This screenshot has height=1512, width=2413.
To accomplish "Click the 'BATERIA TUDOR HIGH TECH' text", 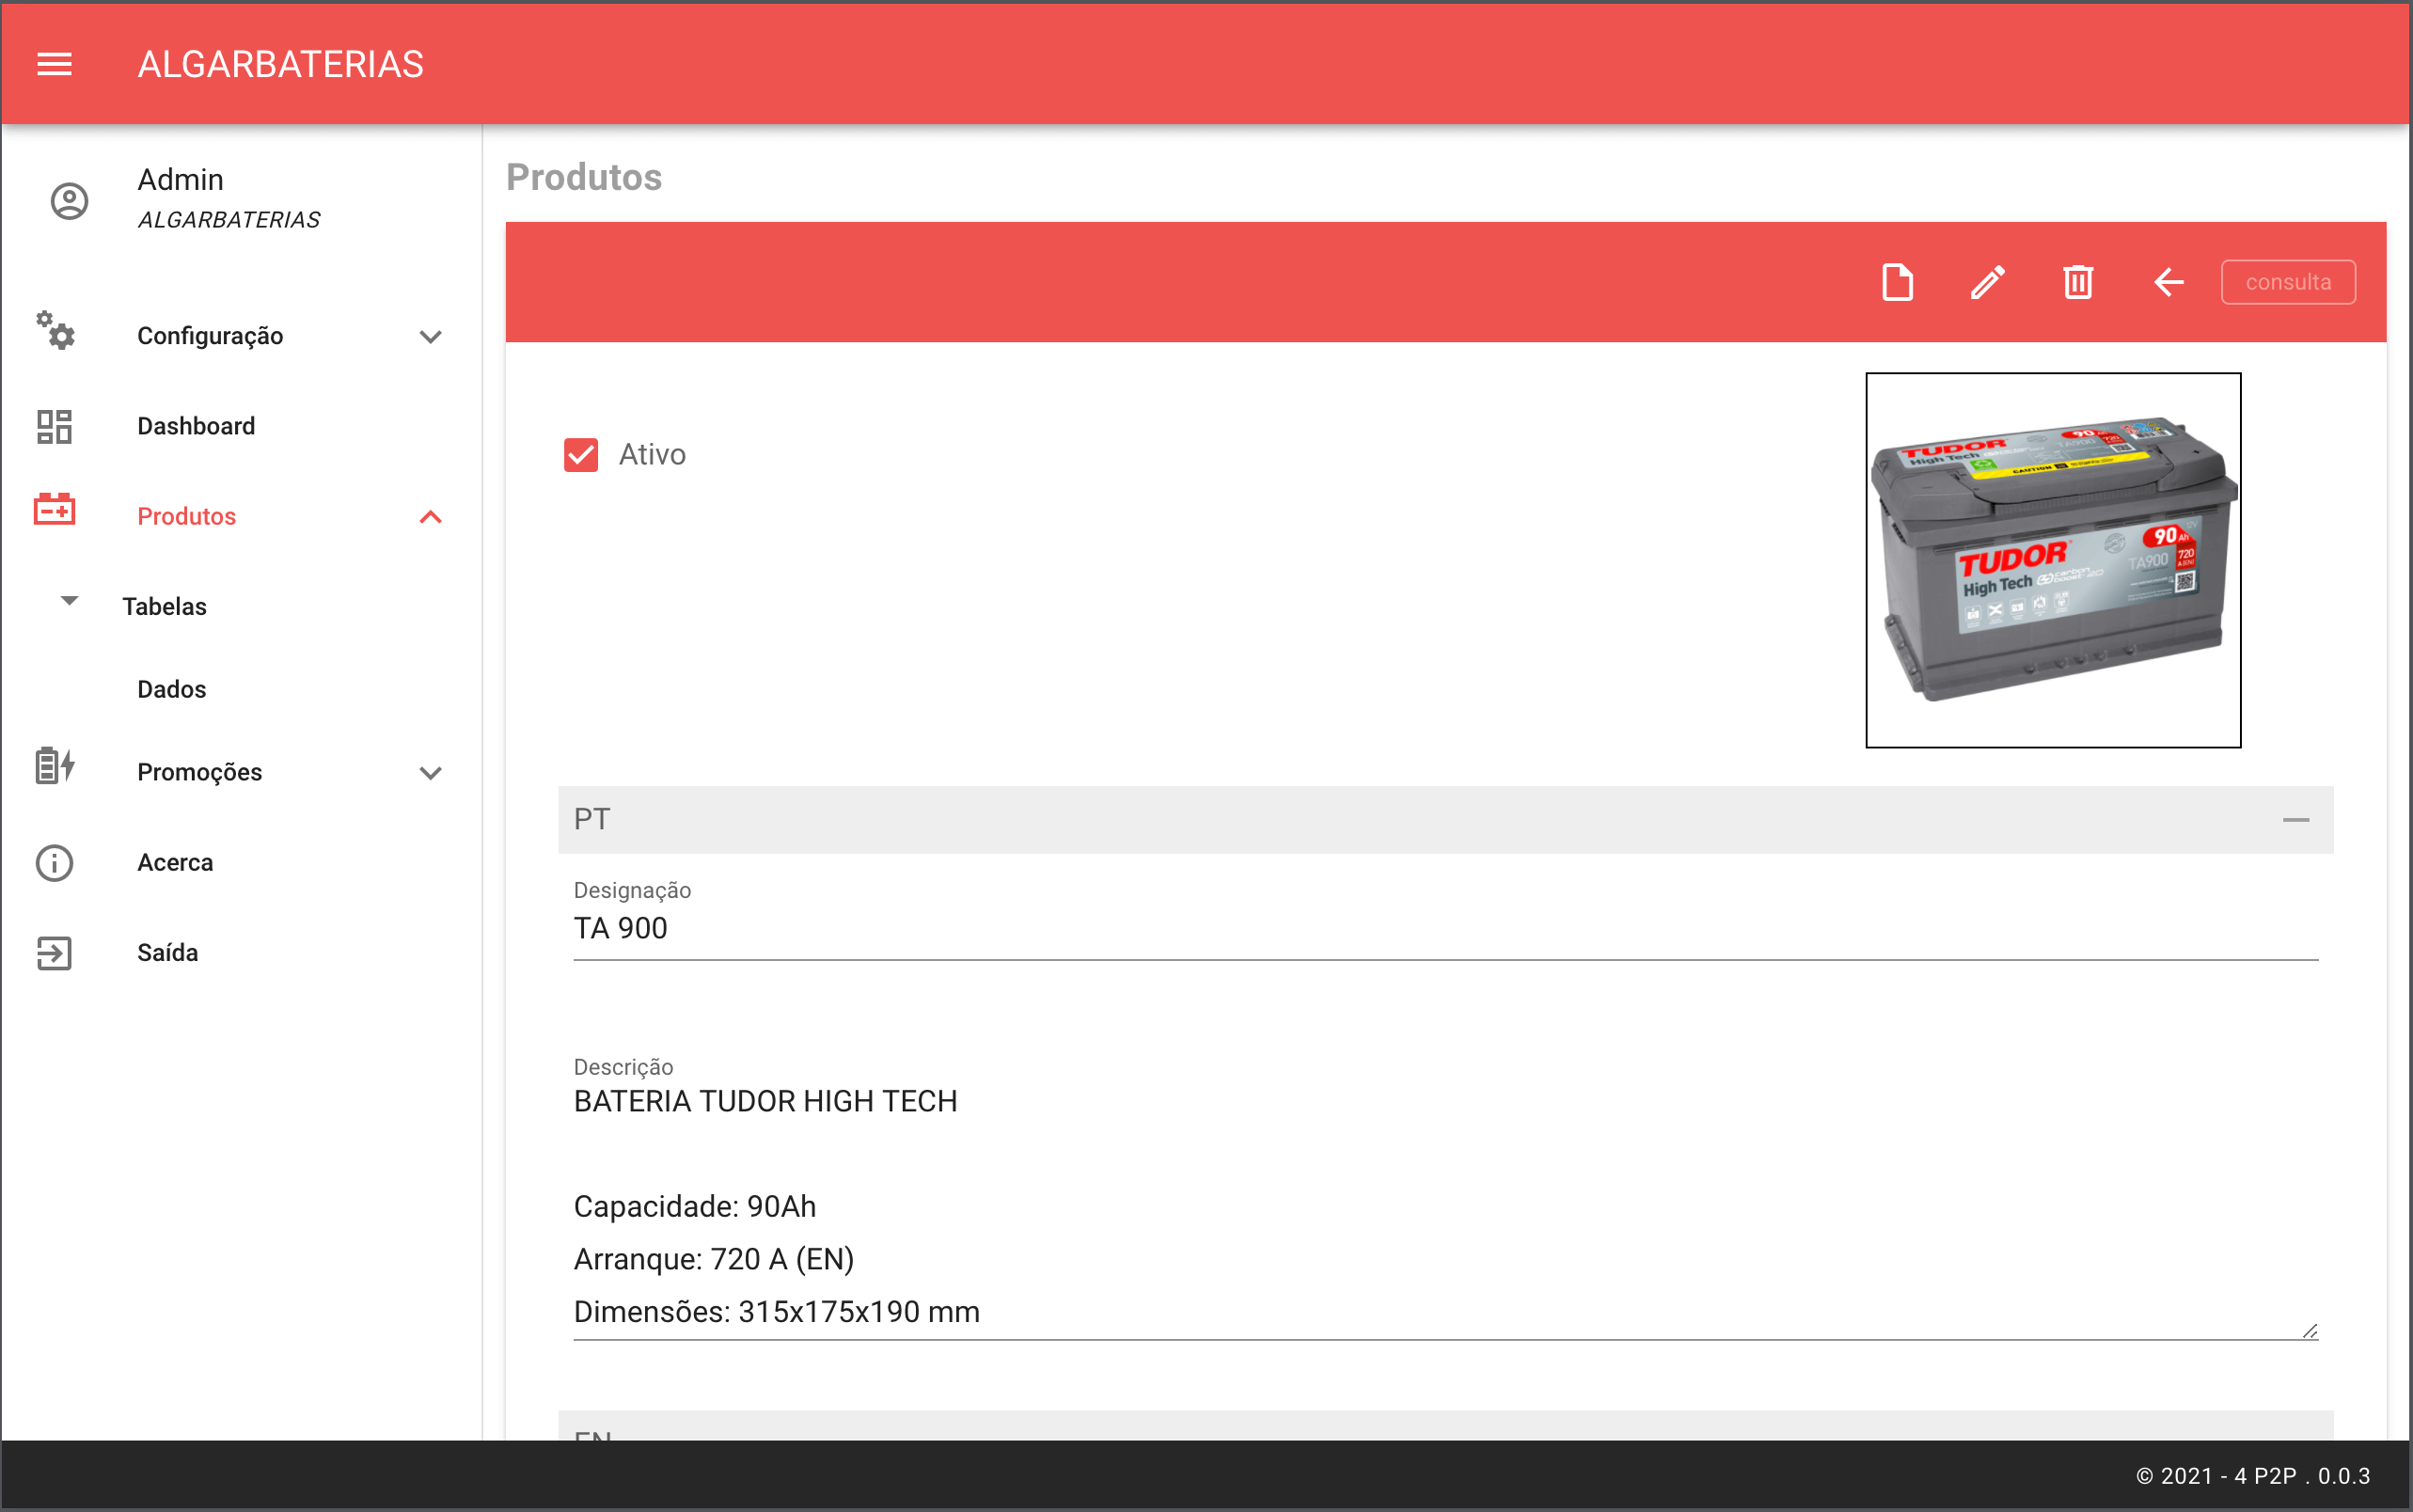I will point(765,1102).
